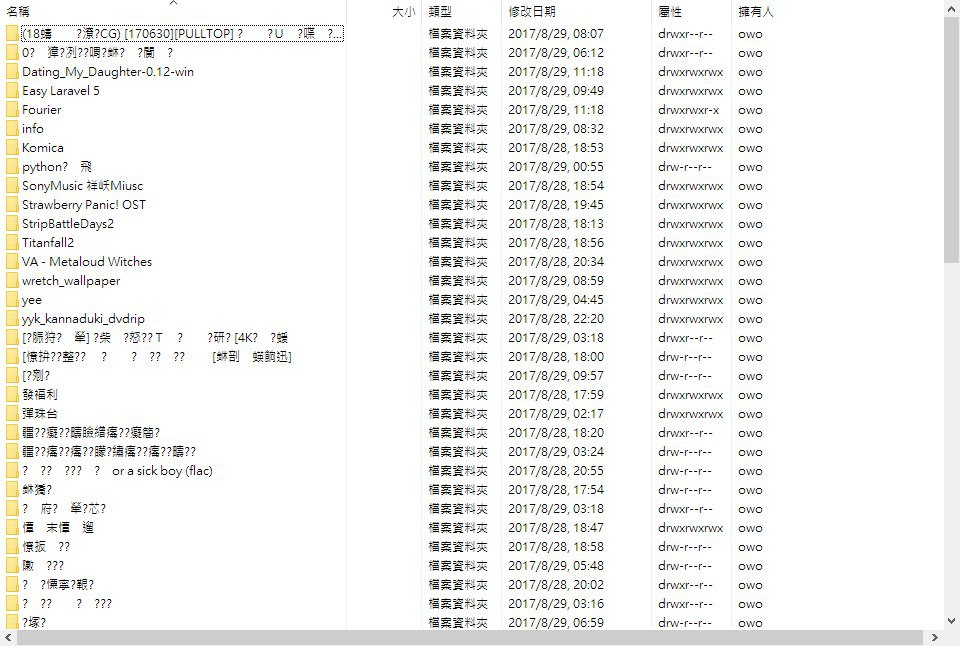
Task: Click the 擁有人 owner column header
Action: [756, 12]
